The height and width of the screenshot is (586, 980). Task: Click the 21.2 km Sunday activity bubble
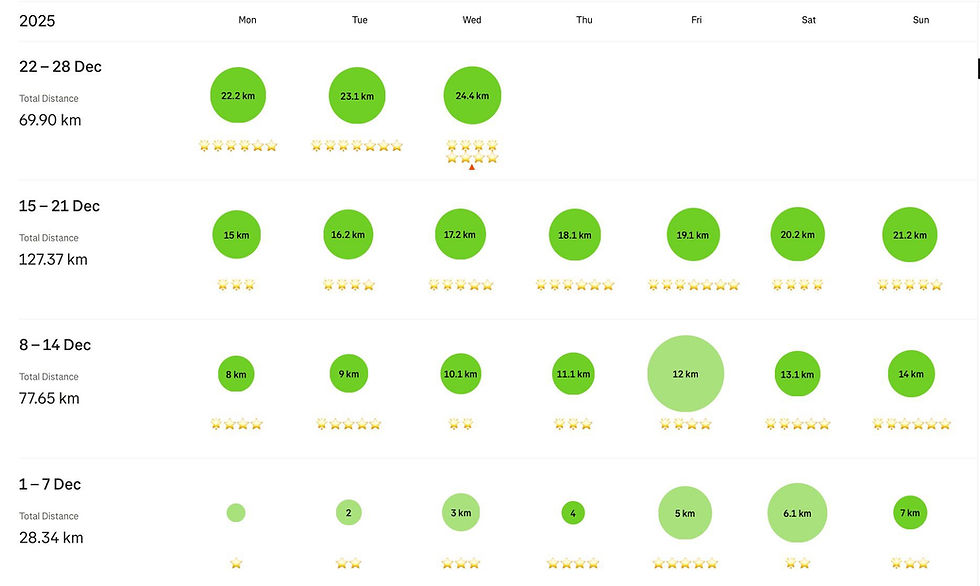pos(910,235)
